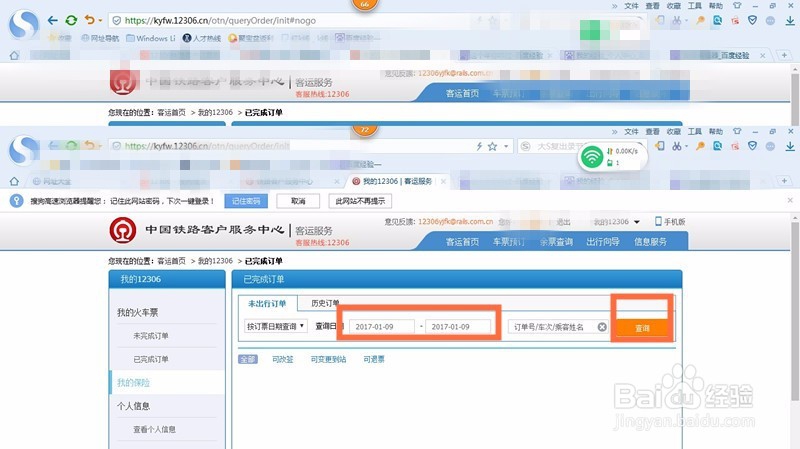The width and height of the screenshot is (800, 449).
Task: Open the undo history arrow beside the upper window's undo icon
Action: (100, 20)
